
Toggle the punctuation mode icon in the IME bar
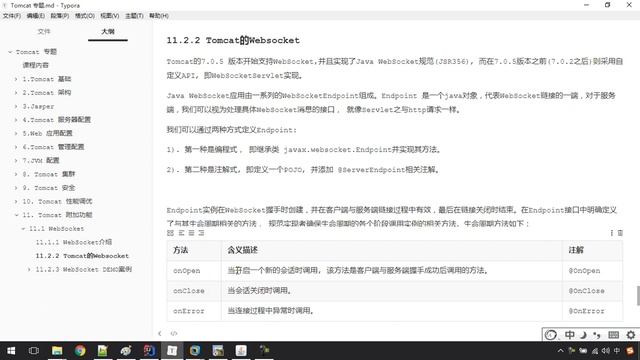(x=597, y=335)
